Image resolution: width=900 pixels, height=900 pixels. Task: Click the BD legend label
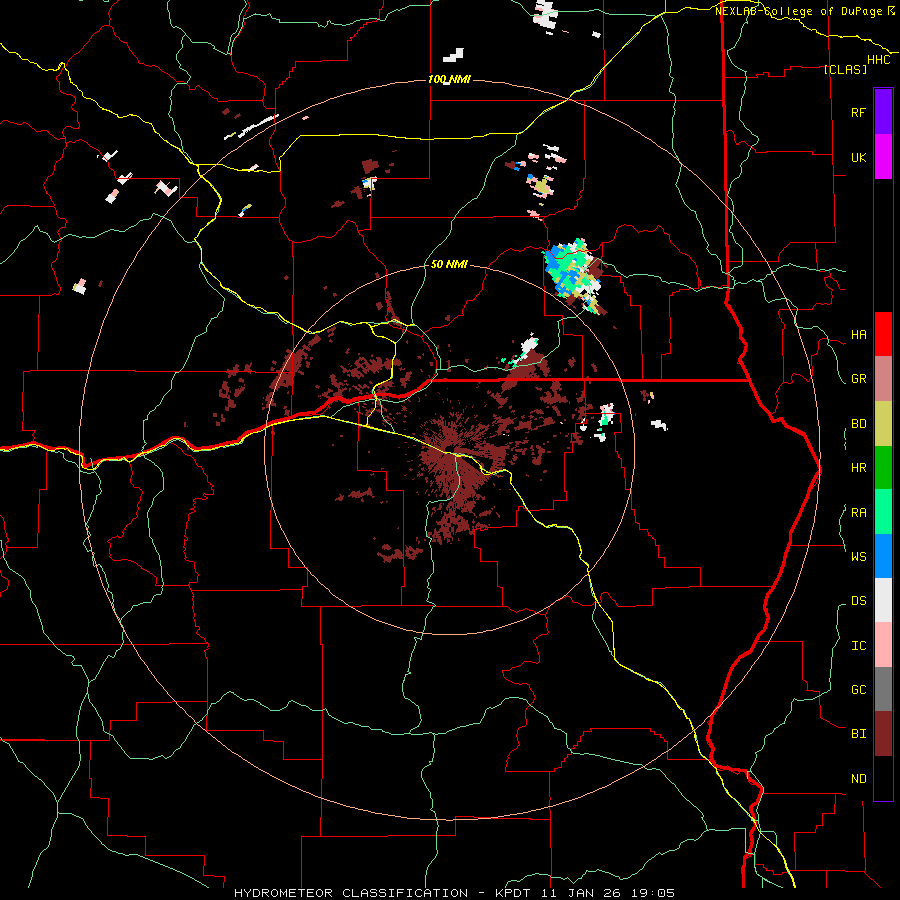point(858,424)
